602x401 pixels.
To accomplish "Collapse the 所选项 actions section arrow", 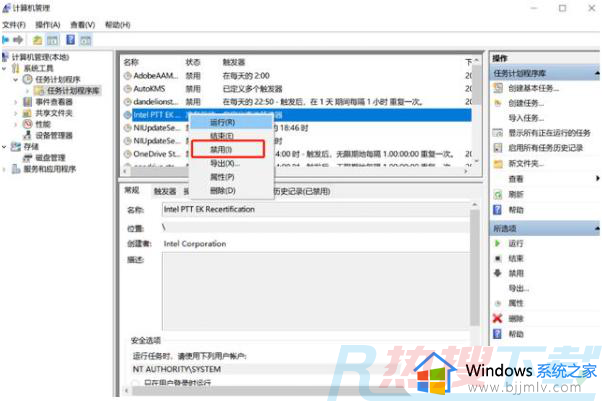I will tap(597, 229).
